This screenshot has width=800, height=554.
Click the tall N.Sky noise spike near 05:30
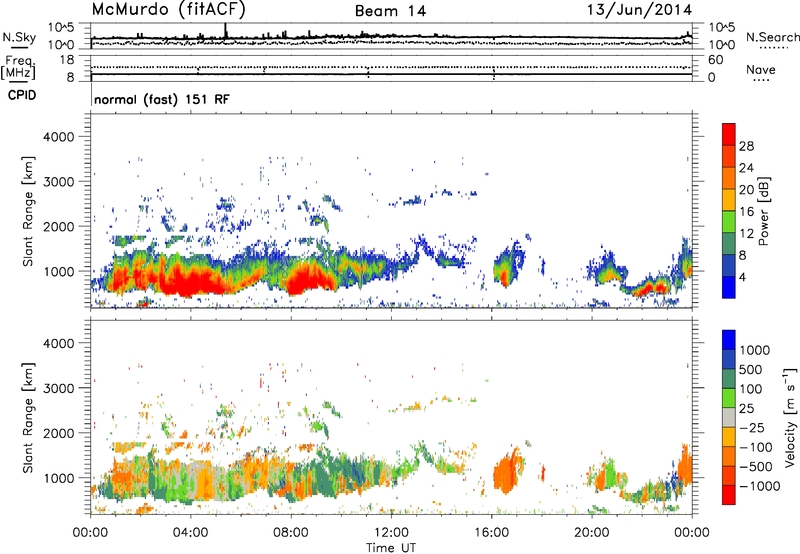[226, 31]
